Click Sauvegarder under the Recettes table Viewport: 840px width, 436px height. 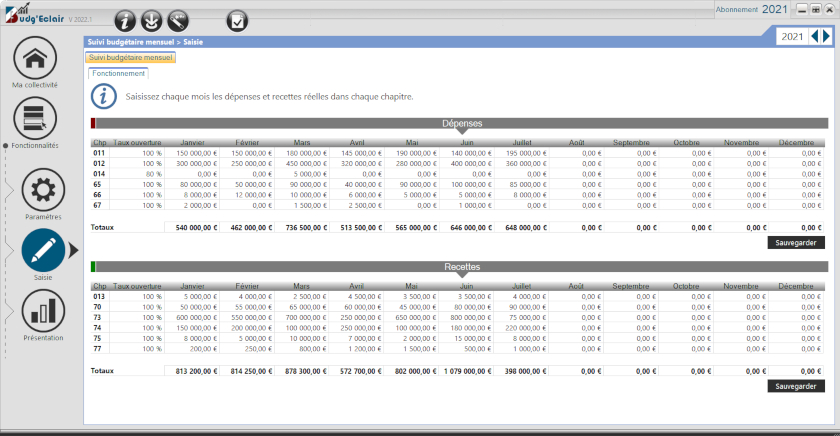(x=796, y=386)
